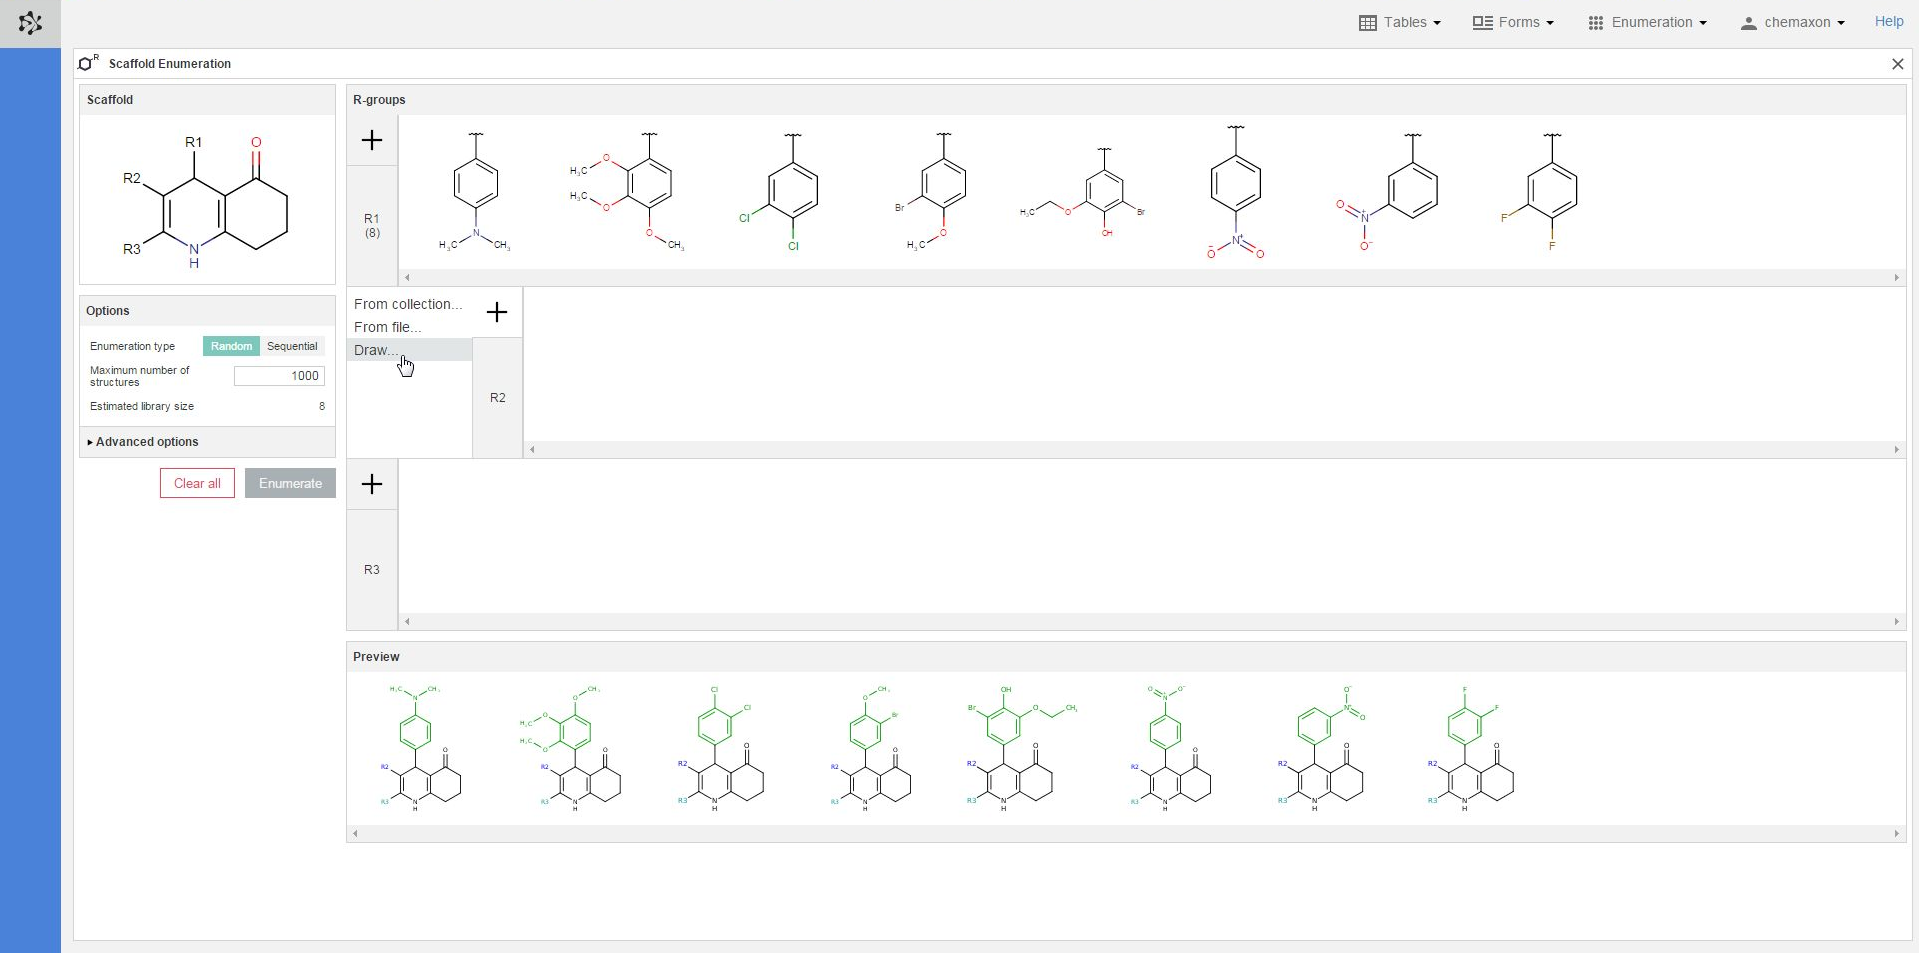This screenshot has height=953, width=1919.
Task: Close the Scaffold Enumeration dialog
Action: coord(1897,64)
